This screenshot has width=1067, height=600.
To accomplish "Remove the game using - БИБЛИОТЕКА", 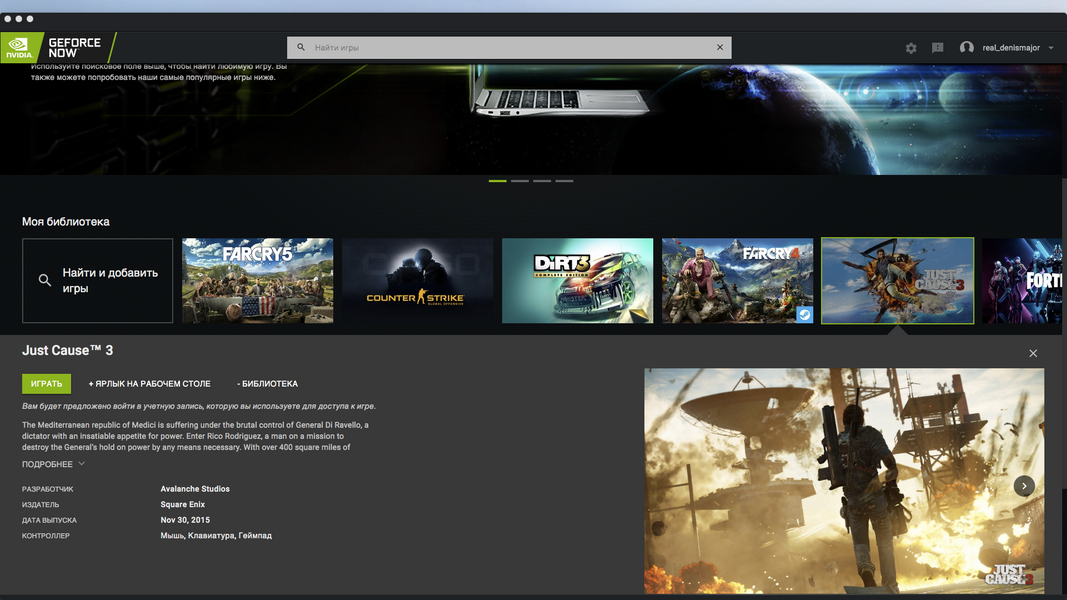I will (267, 384).
